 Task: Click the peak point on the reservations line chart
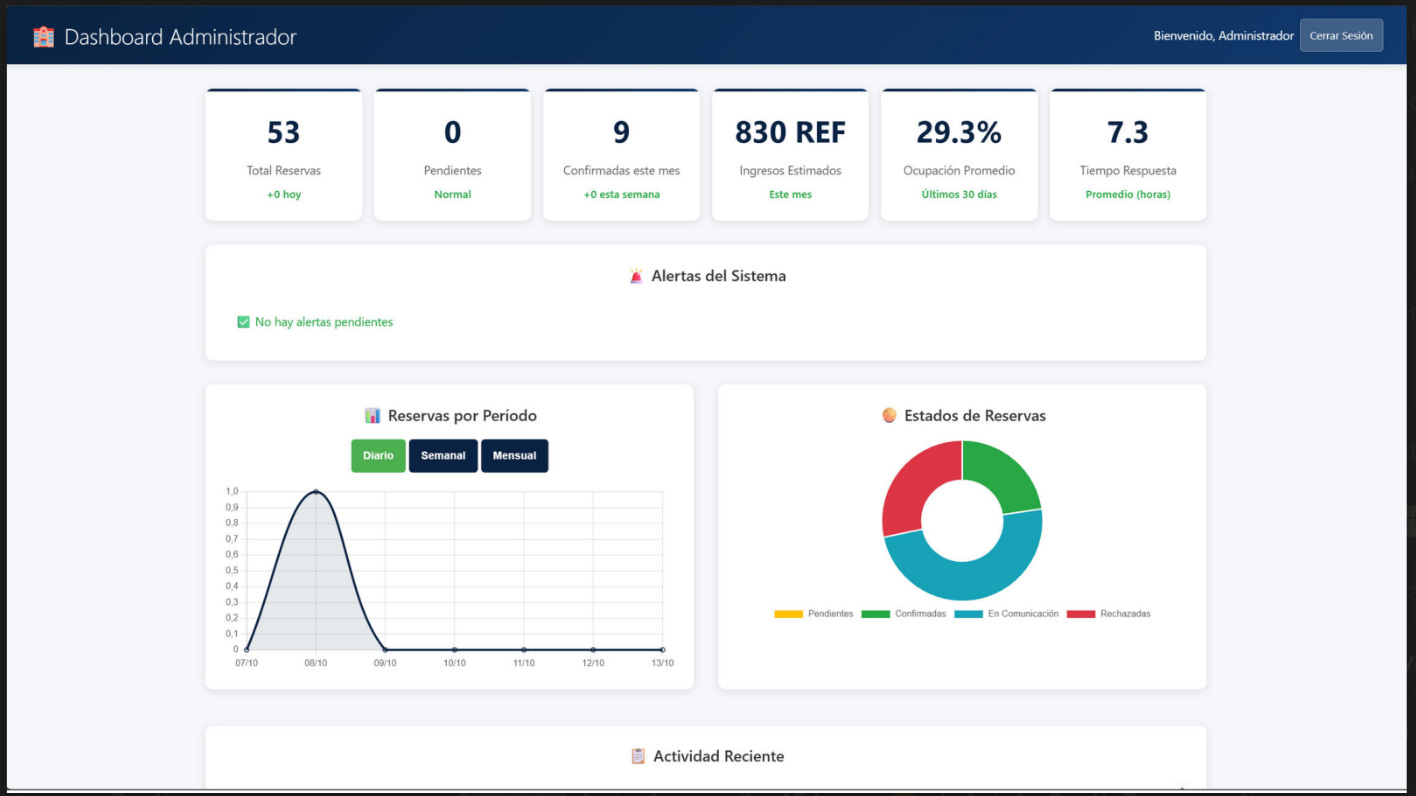point(316,491)
